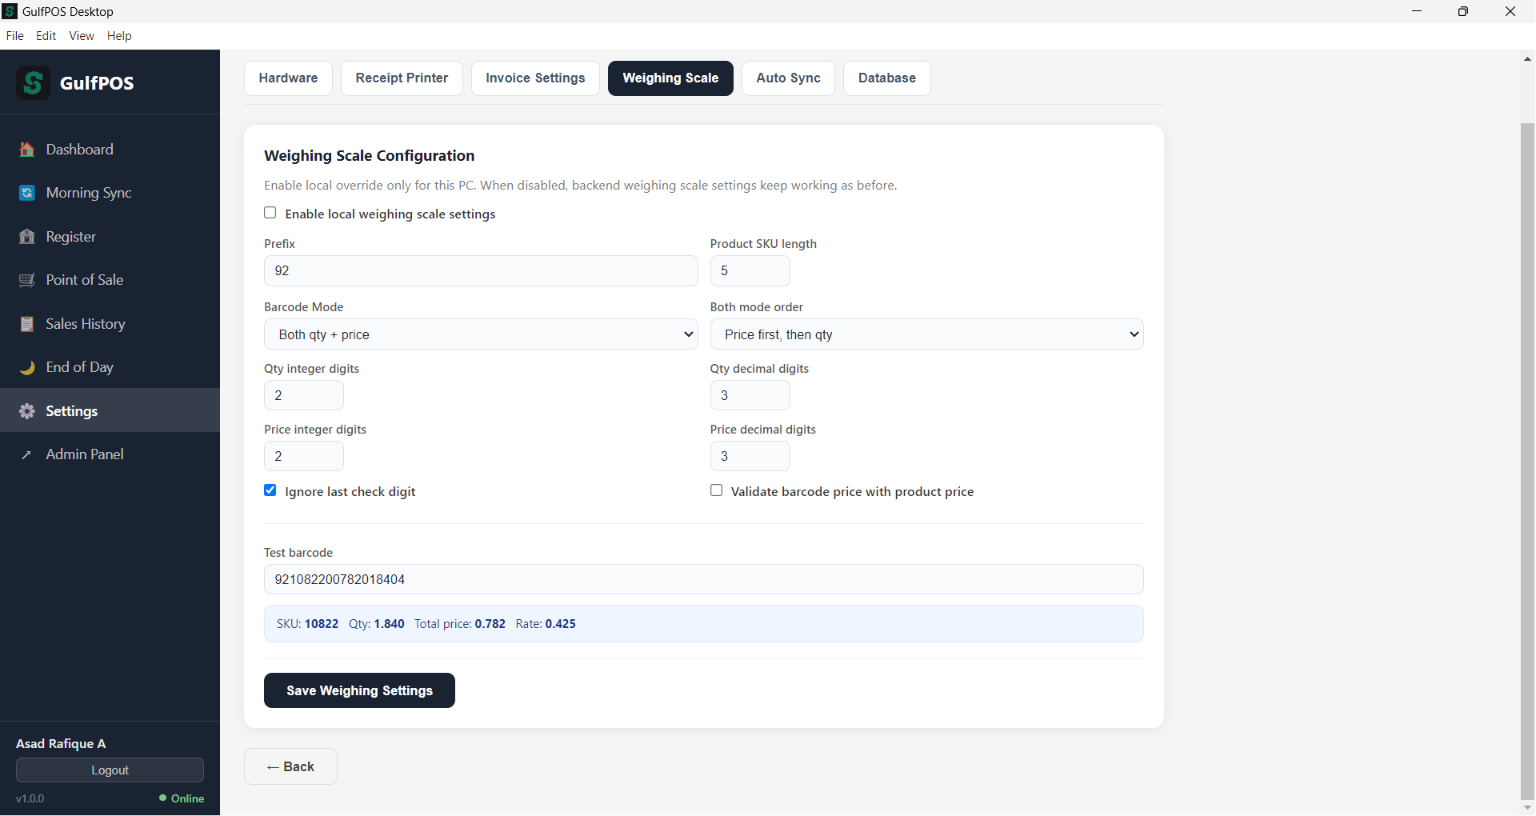This screenshot has width=1536, height=816.
Task: Open the Both mode order dropdown
Action: click(x=927, y=334)
